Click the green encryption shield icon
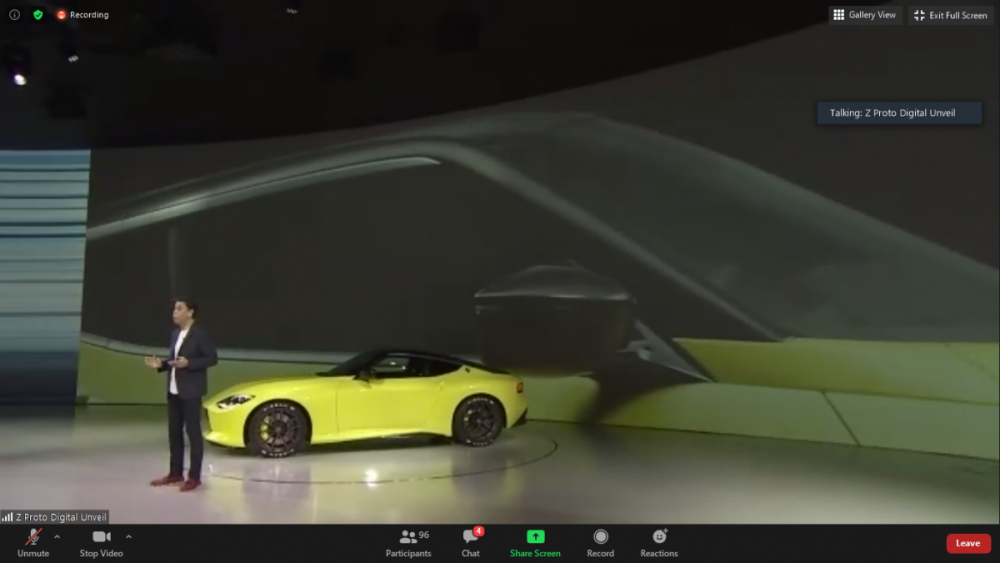This screenshot has height=563, width=1000. pyautogui.click(x=38, y=15)
